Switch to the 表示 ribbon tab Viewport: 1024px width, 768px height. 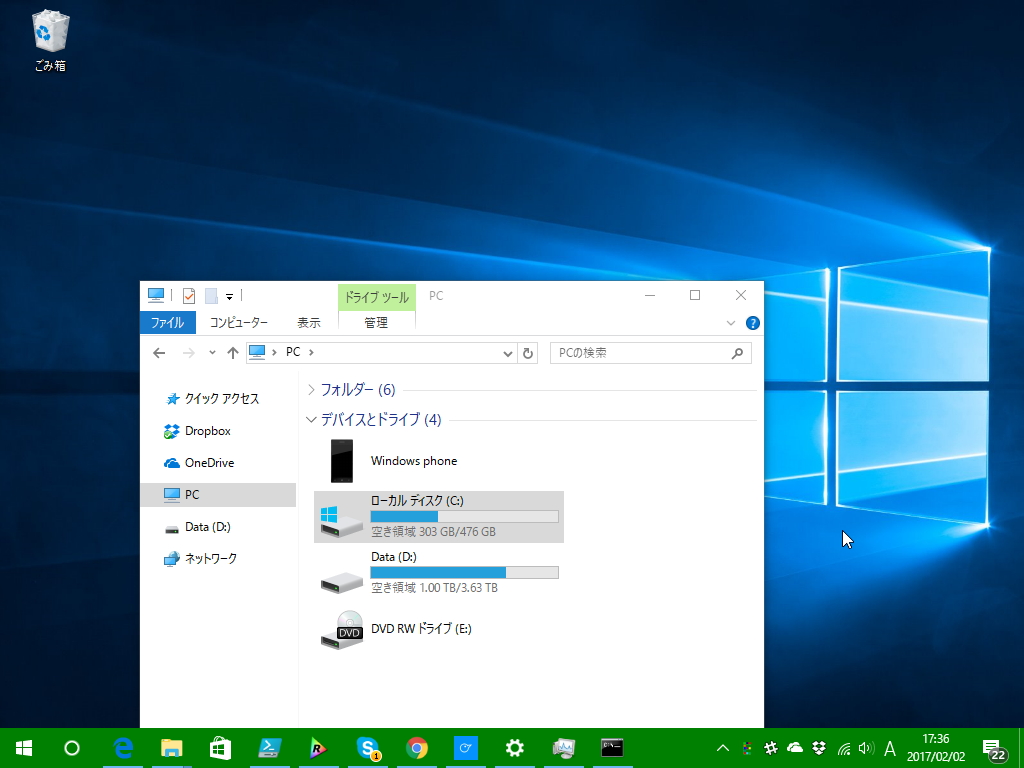tap(309, 323)
